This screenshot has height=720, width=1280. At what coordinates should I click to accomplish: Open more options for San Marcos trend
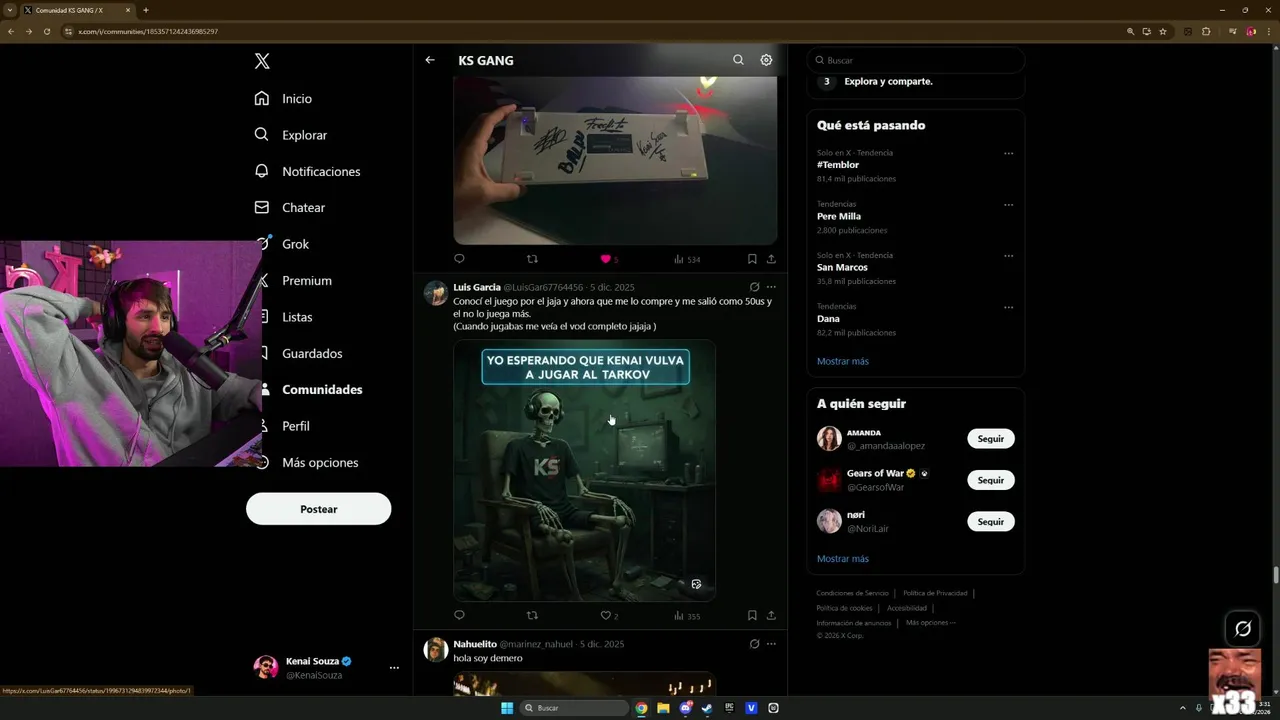pos(1008,256)
